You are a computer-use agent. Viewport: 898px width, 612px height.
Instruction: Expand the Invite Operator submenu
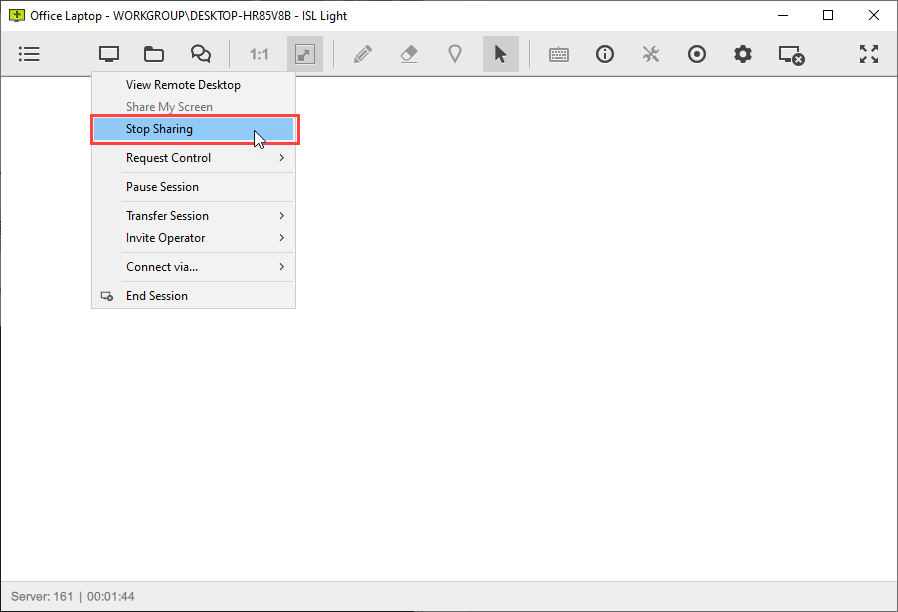[x=194, y=238]
